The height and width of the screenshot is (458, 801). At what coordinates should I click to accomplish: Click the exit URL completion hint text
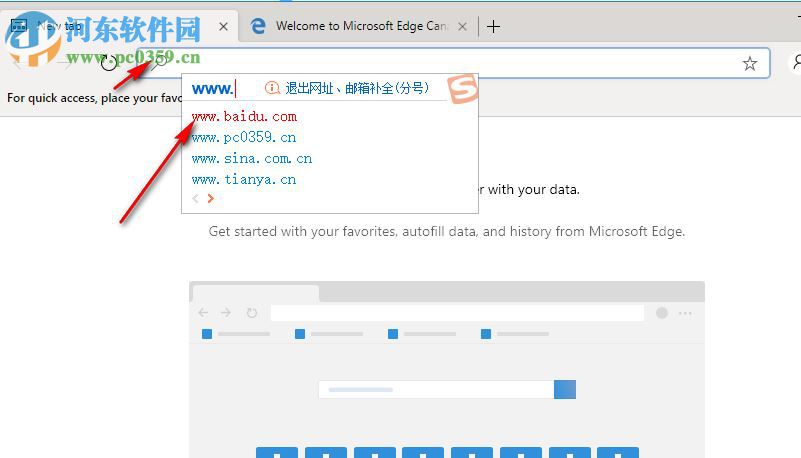[357, 88]
